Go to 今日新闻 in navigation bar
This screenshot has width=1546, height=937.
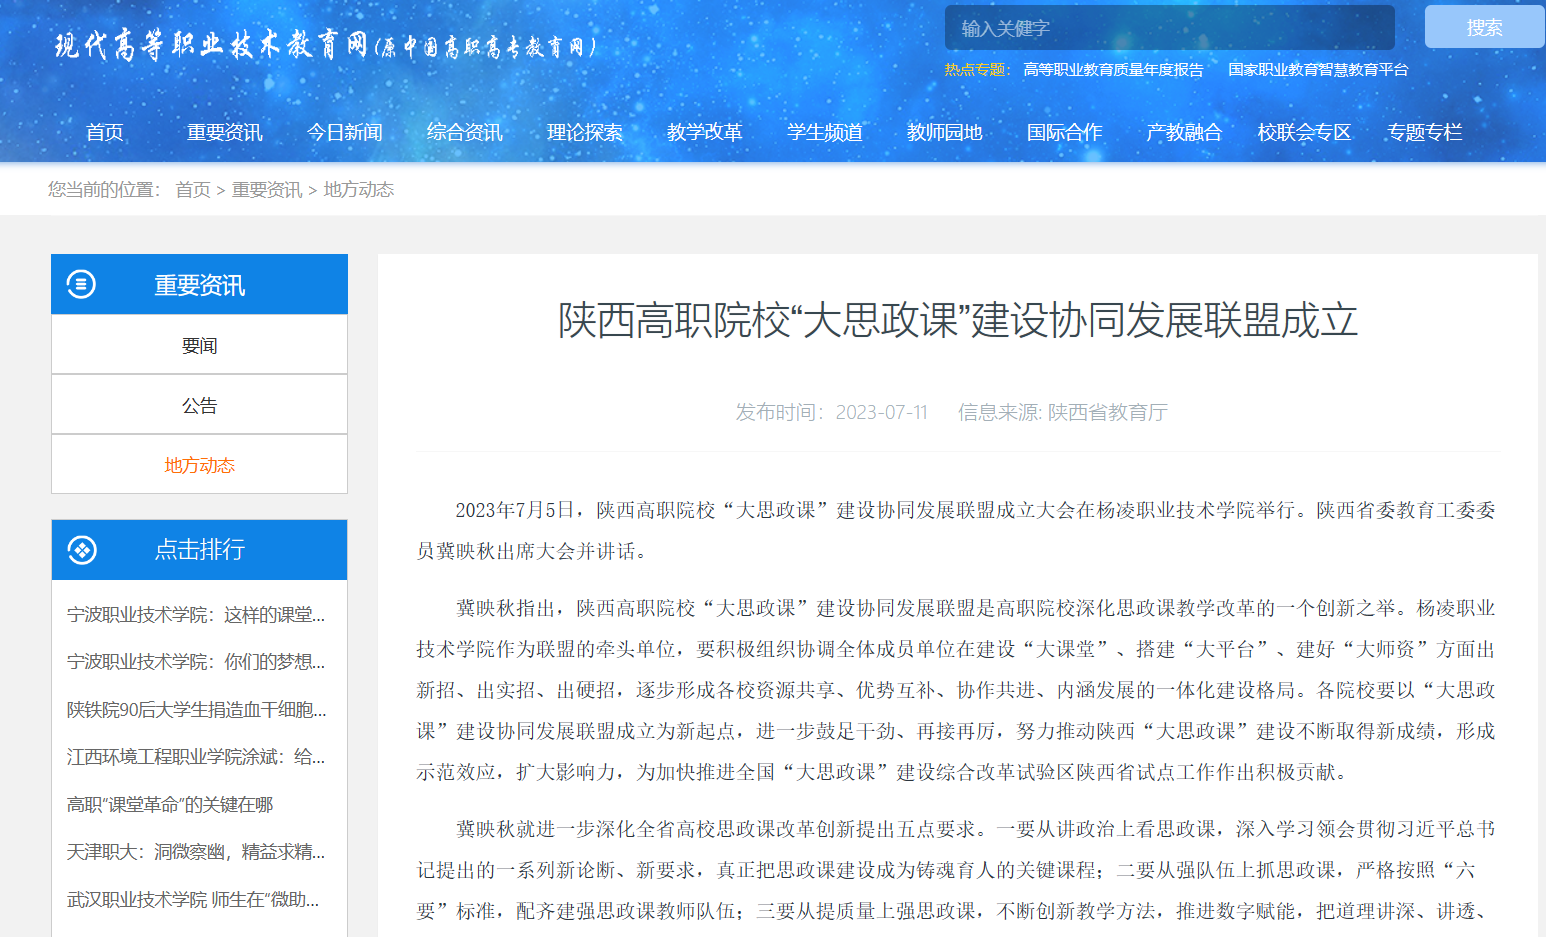click(344, 133)
